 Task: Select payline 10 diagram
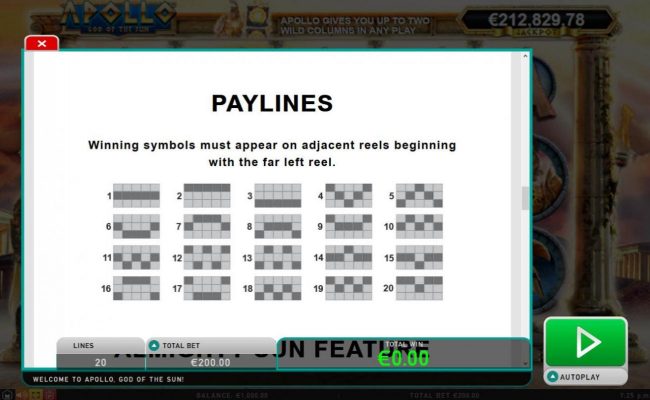(419, 226)
